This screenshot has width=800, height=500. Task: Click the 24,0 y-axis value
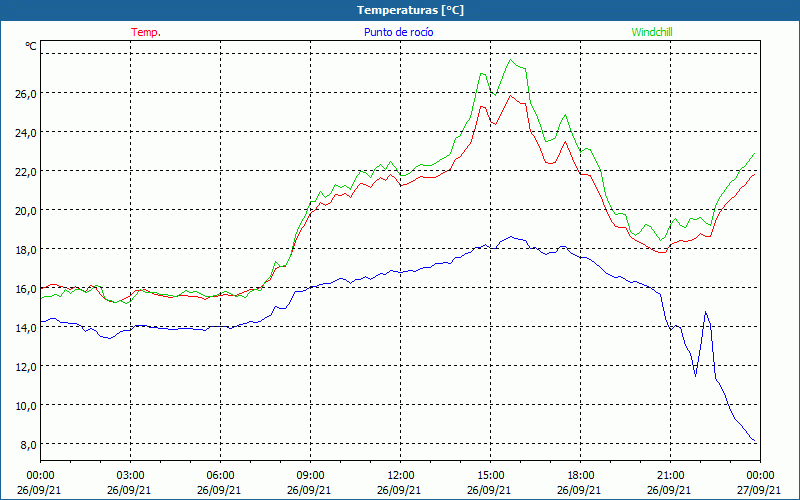(28, 132)
